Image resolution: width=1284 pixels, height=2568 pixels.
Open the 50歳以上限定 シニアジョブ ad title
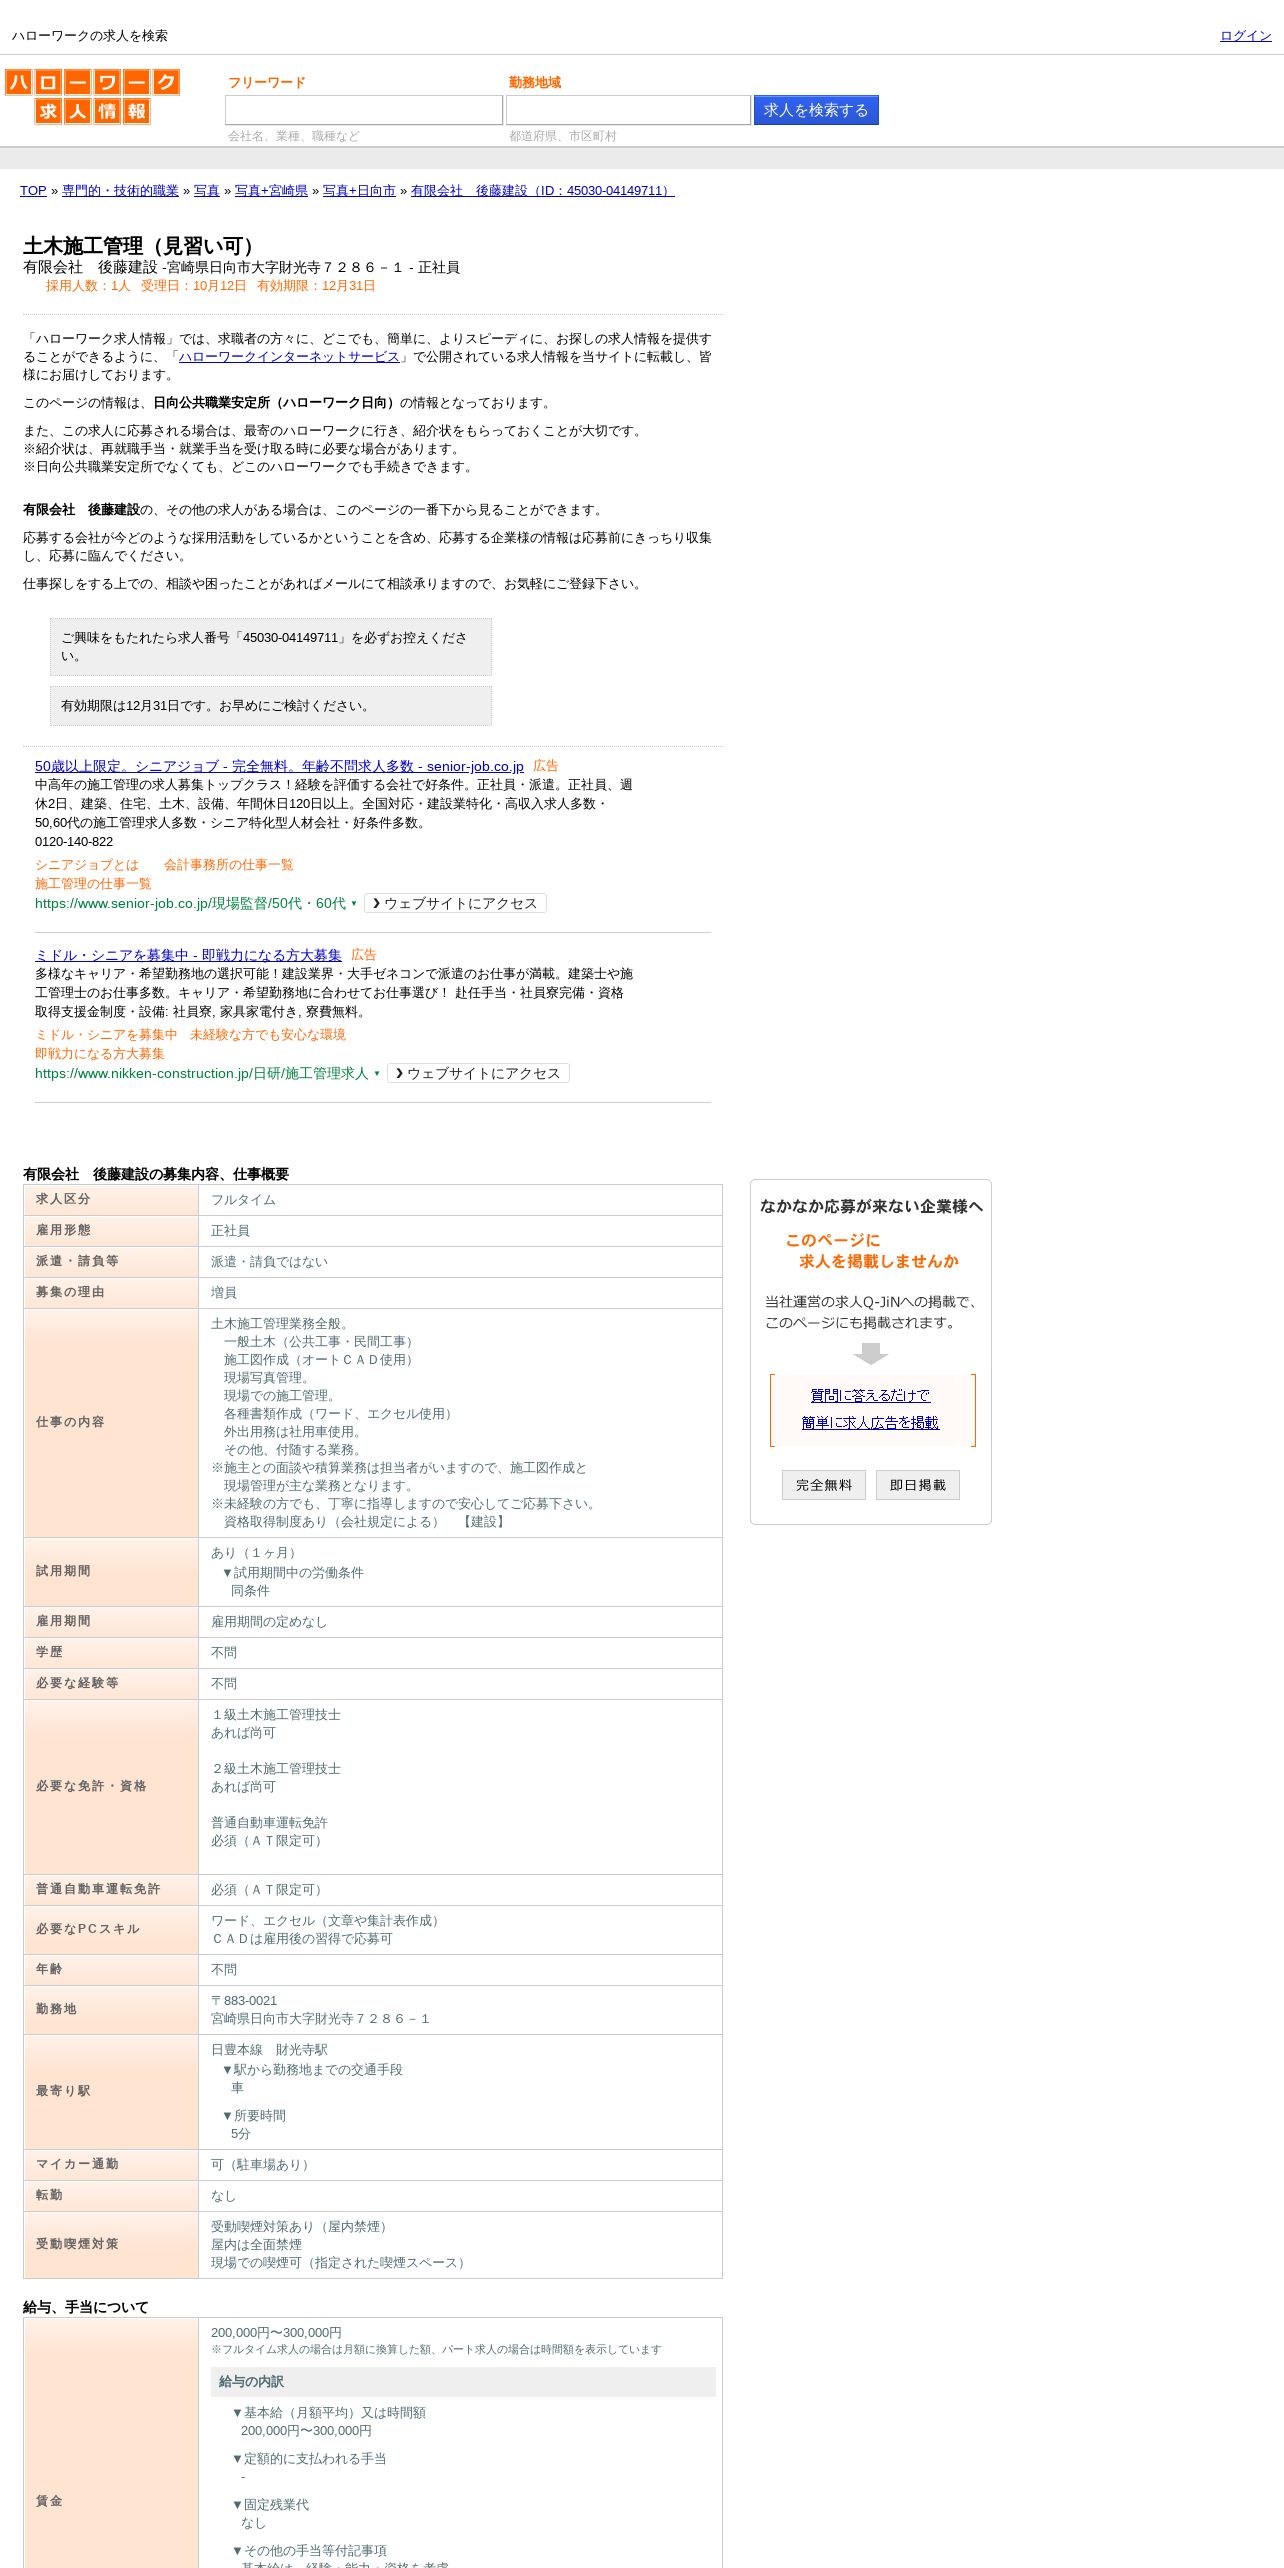pos(279,766)
